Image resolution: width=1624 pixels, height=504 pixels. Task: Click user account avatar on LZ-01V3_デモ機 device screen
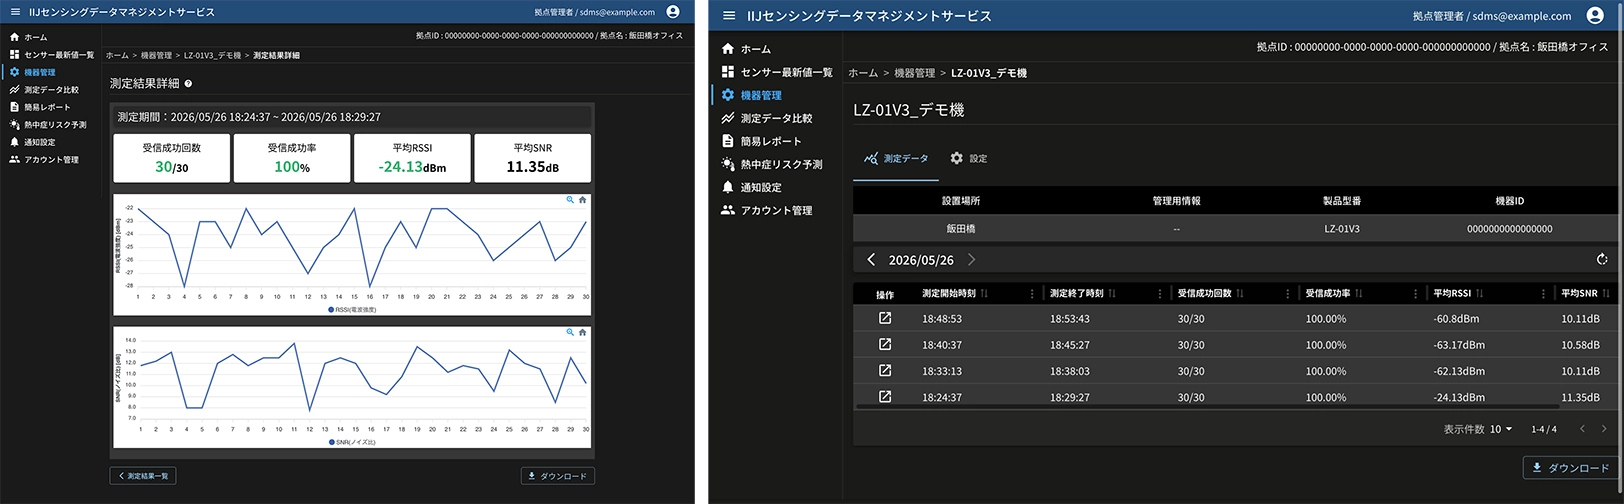point(1595,16)
